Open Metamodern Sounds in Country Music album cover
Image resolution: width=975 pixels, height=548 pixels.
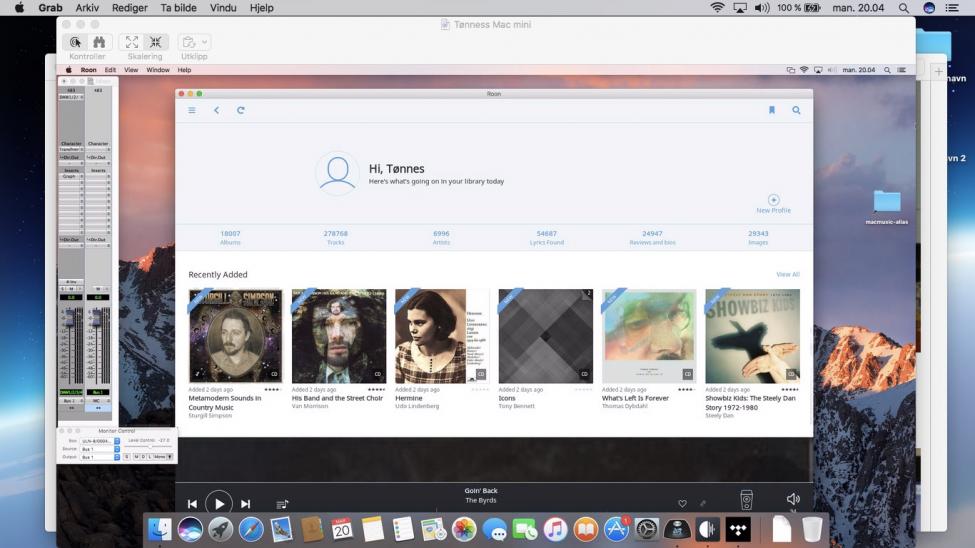click(236, 336)
